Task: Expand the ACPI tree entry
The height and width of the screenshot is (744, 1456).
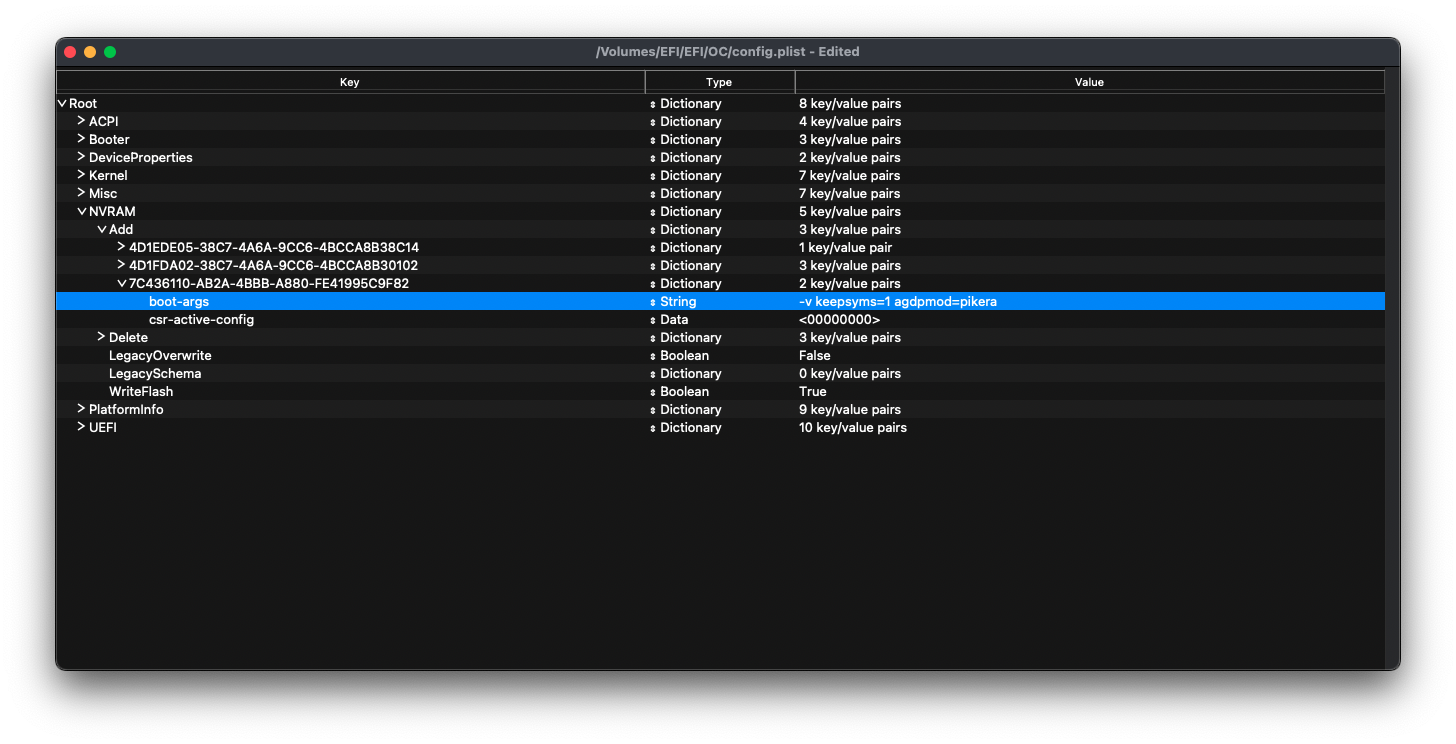Action: click(x=82, y=121)
